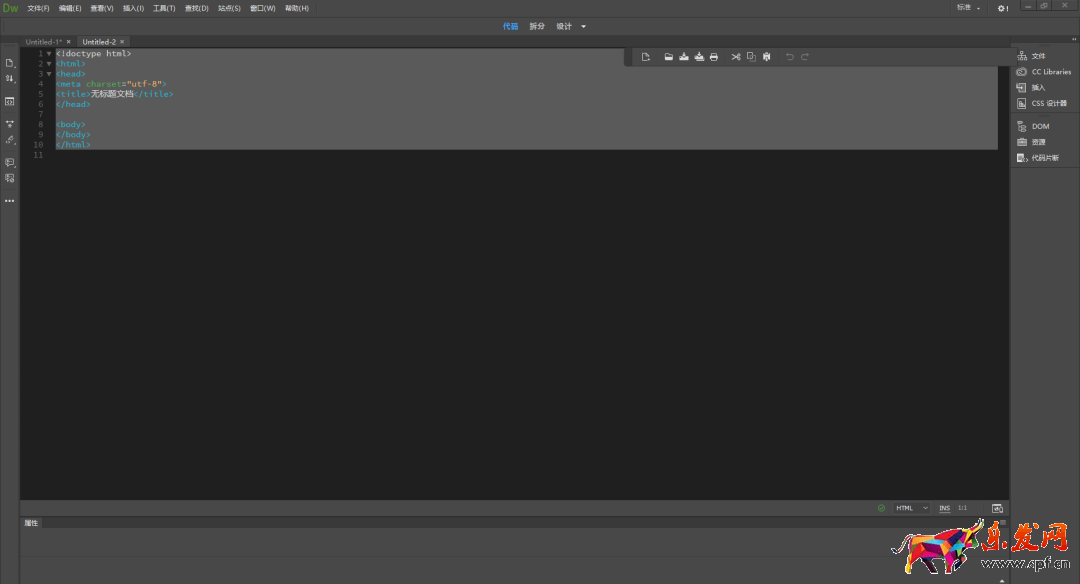
Task: Open the HTML file type dropdown
Action: click(911, 508)
